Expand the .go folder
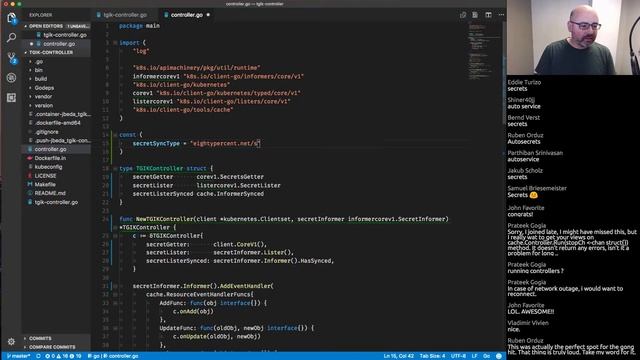 (57, 62)
